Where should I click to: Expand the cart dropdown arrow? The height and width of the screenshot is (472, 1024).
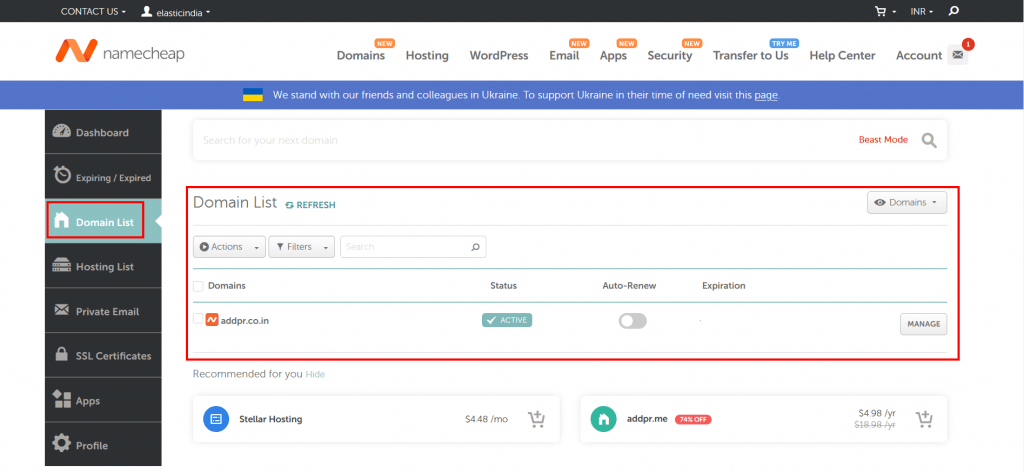[x=894, y=12]
